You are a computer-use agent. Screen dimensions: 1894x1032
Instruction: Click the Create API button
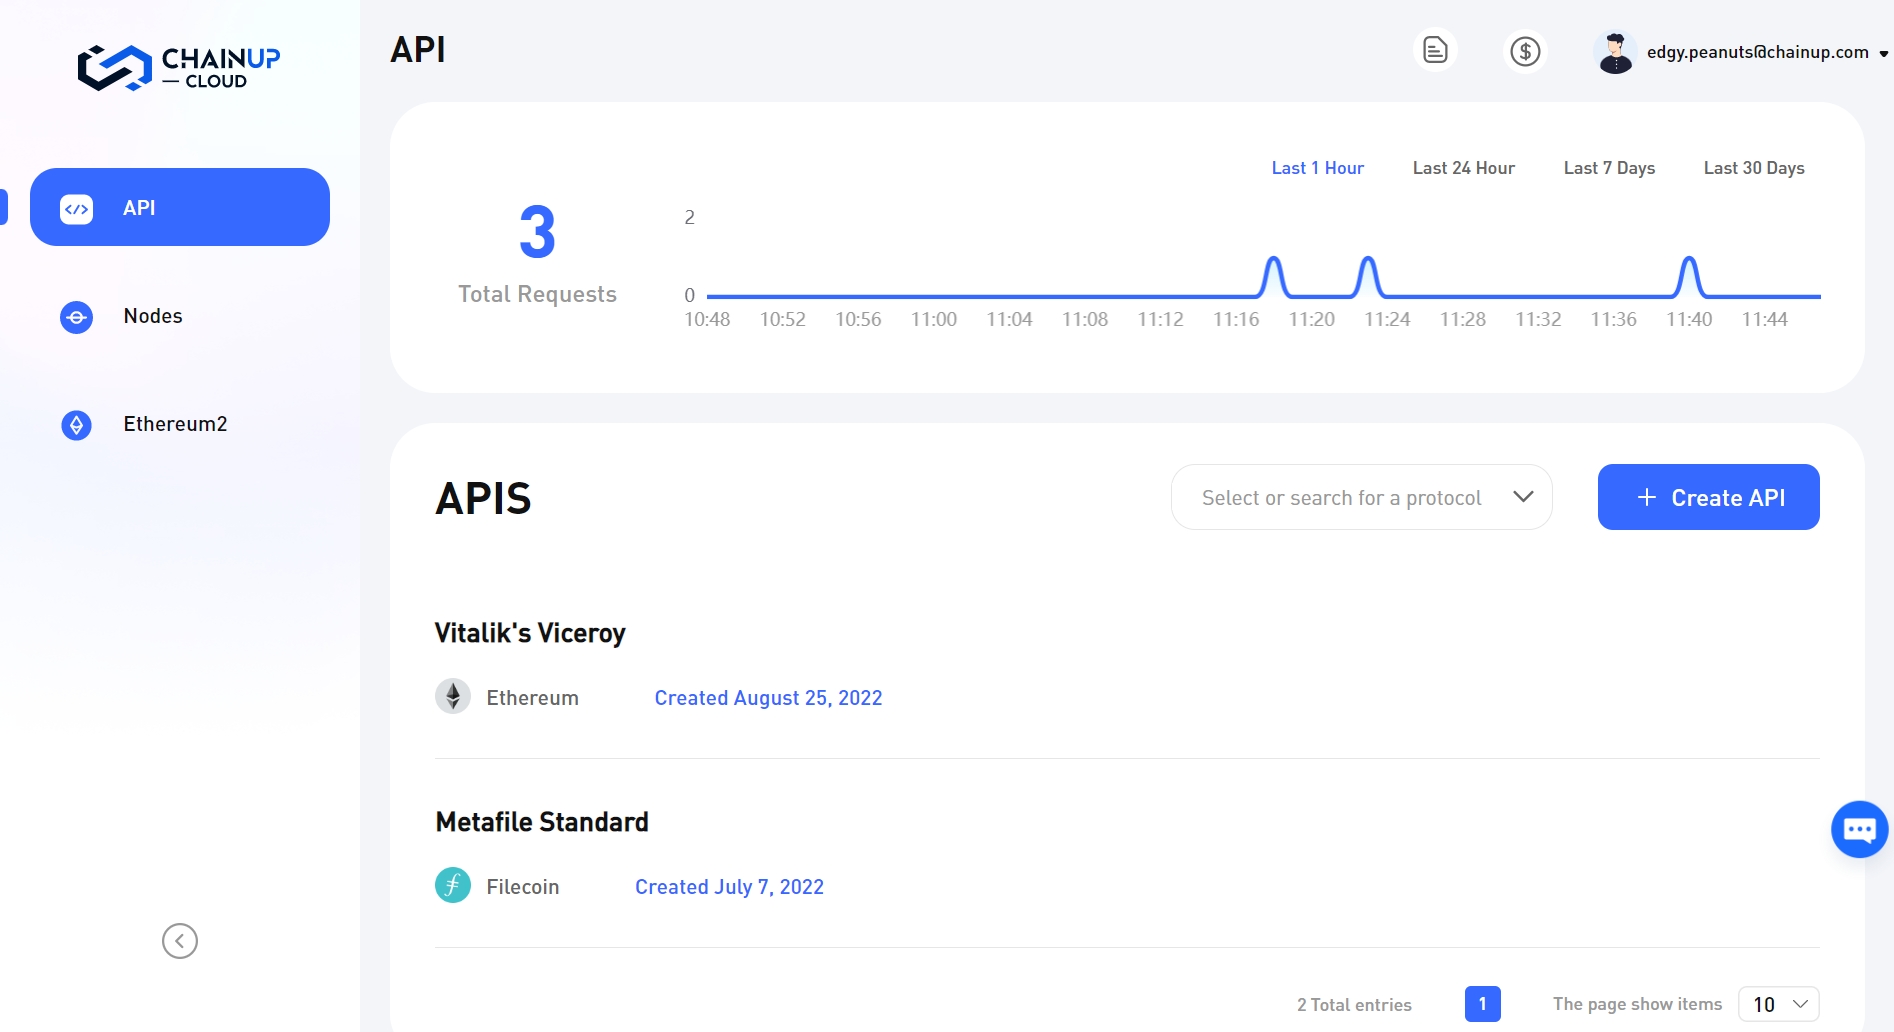(x=1708, y=497)
